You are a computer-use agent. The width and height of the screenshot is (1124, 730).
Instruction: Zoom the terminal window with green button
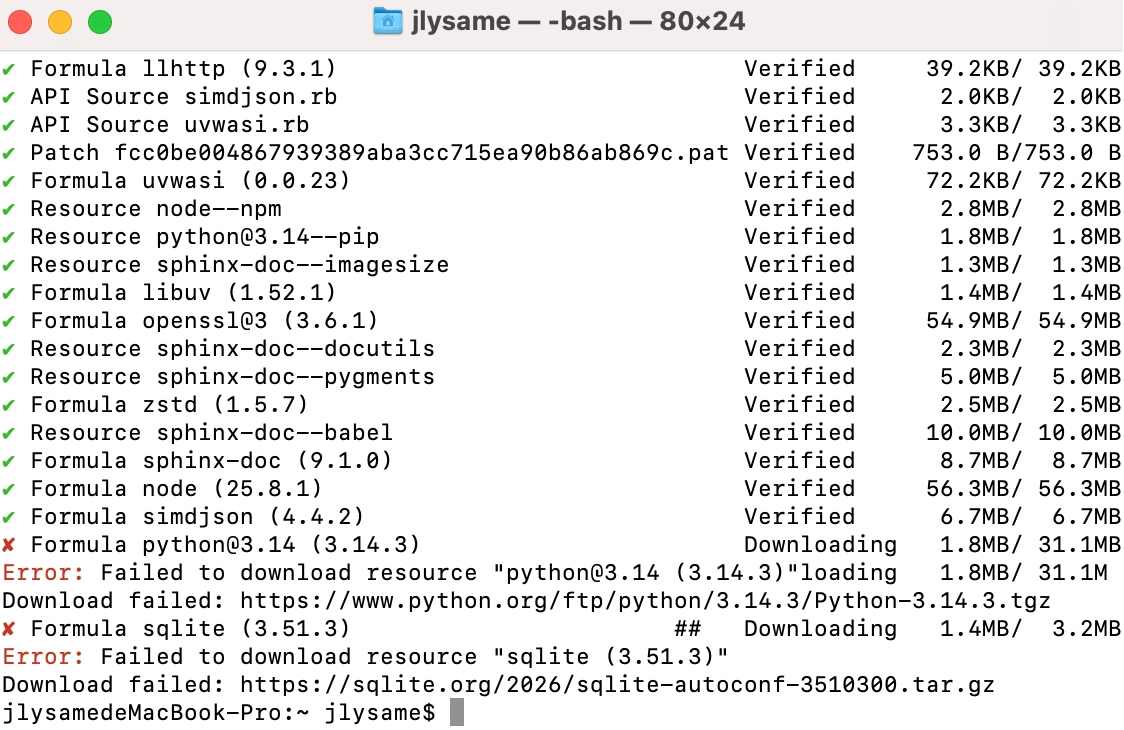point(100,21)
